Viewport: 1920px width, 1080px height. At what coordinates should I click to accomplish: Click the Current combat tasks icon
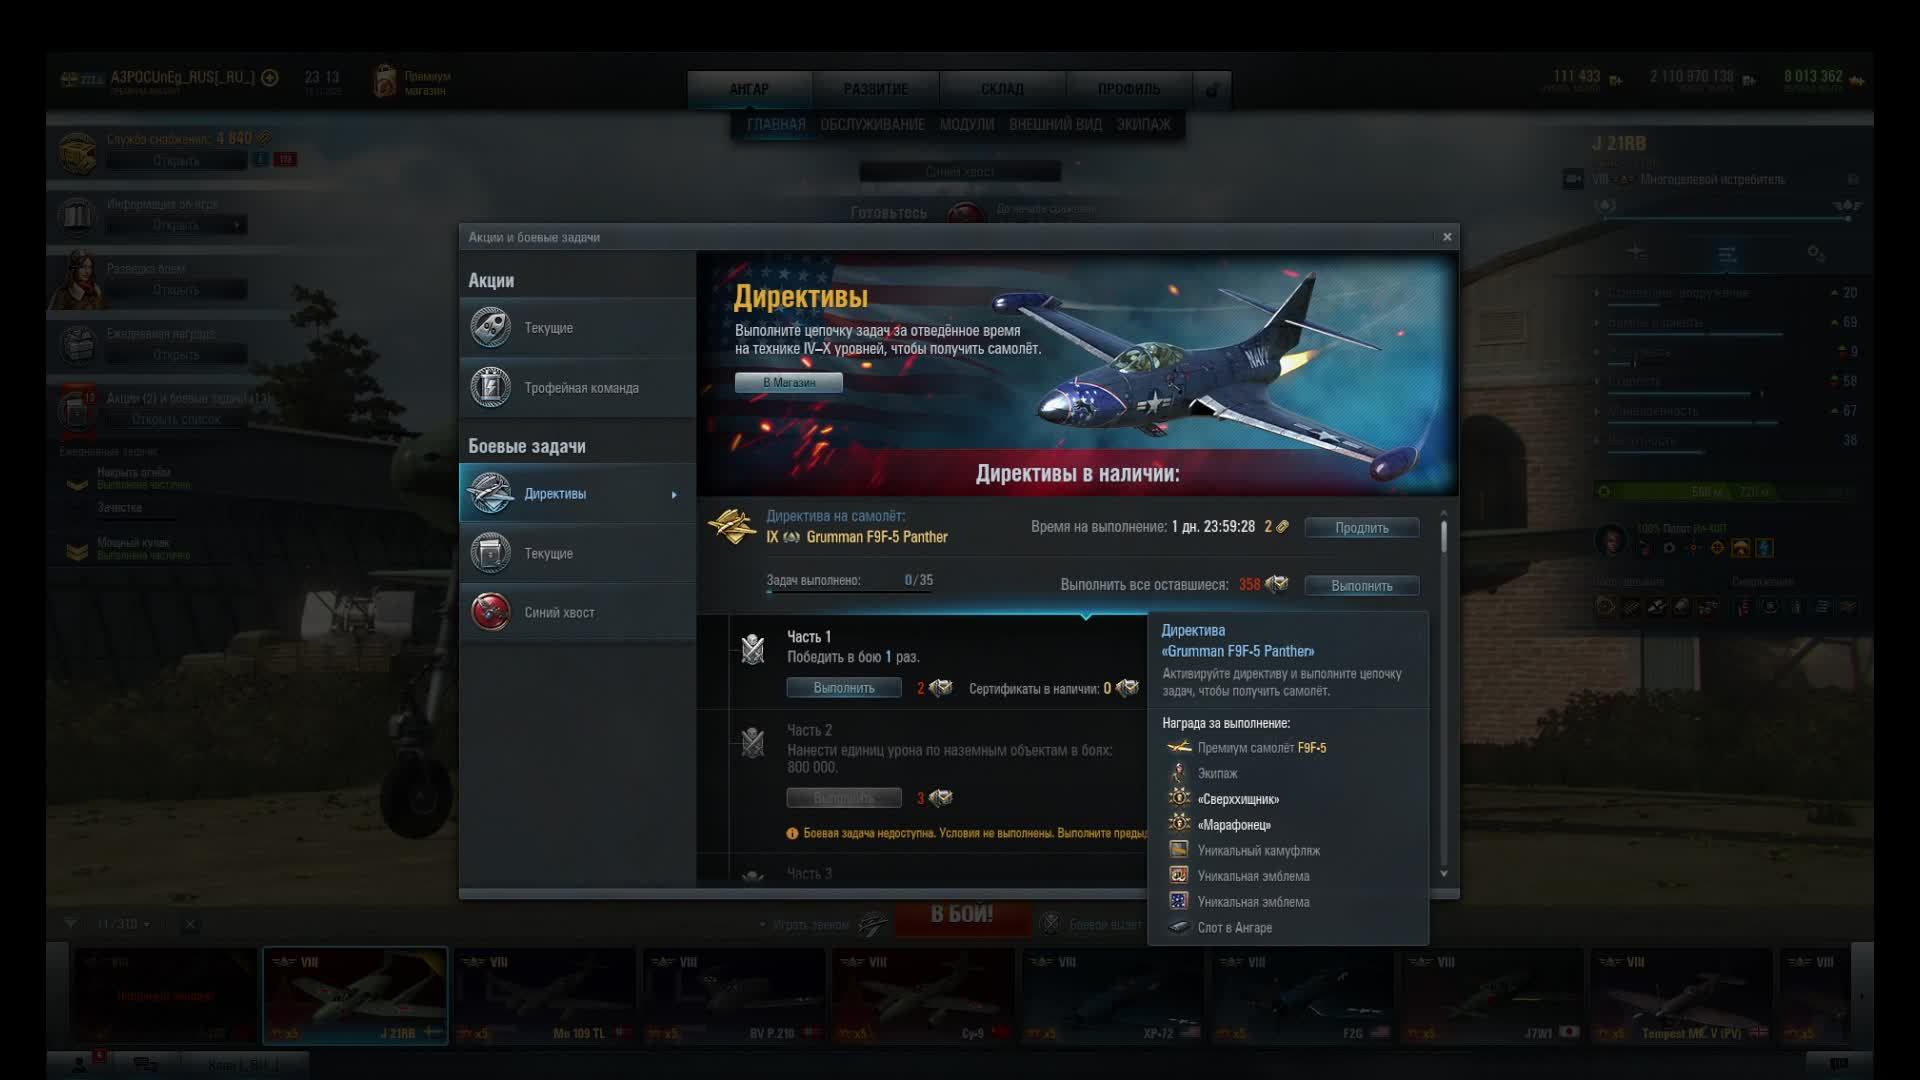pos(491,553)
